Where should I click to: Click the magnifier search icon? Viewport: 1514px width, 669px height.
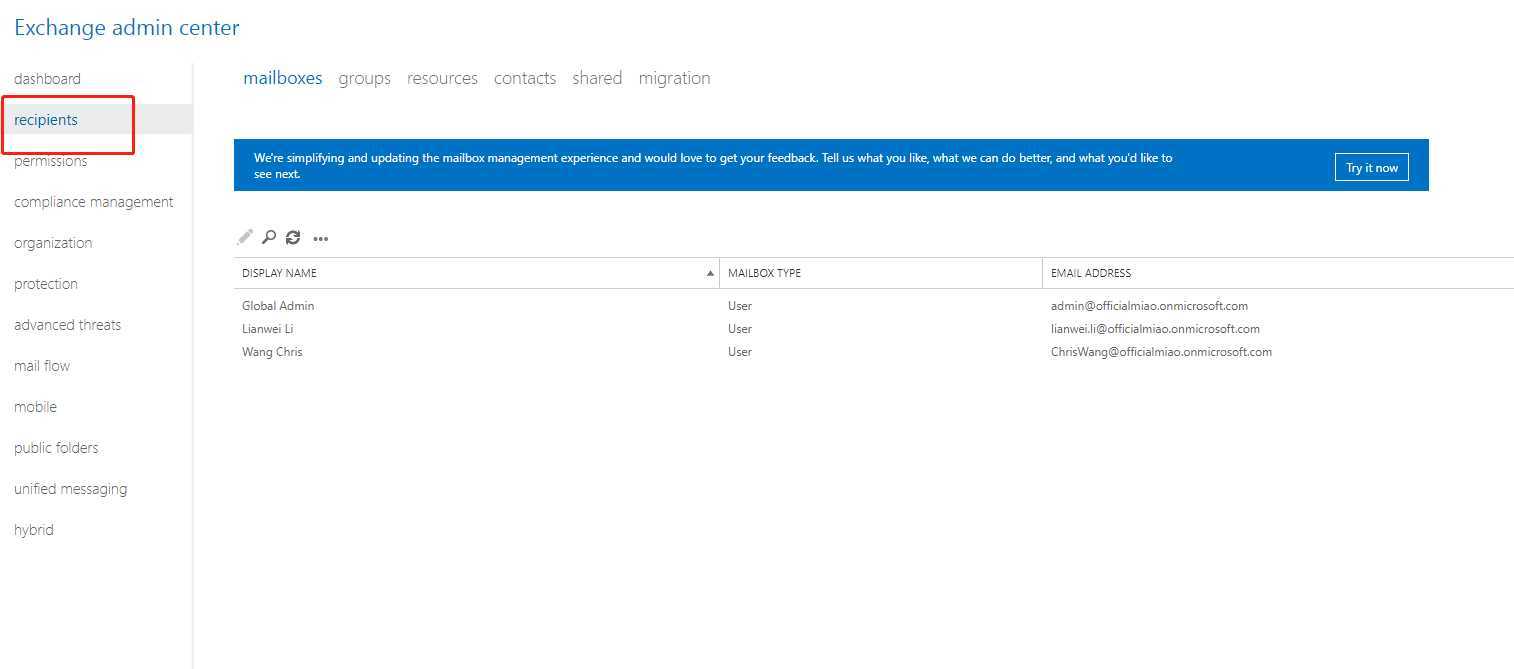269,237
